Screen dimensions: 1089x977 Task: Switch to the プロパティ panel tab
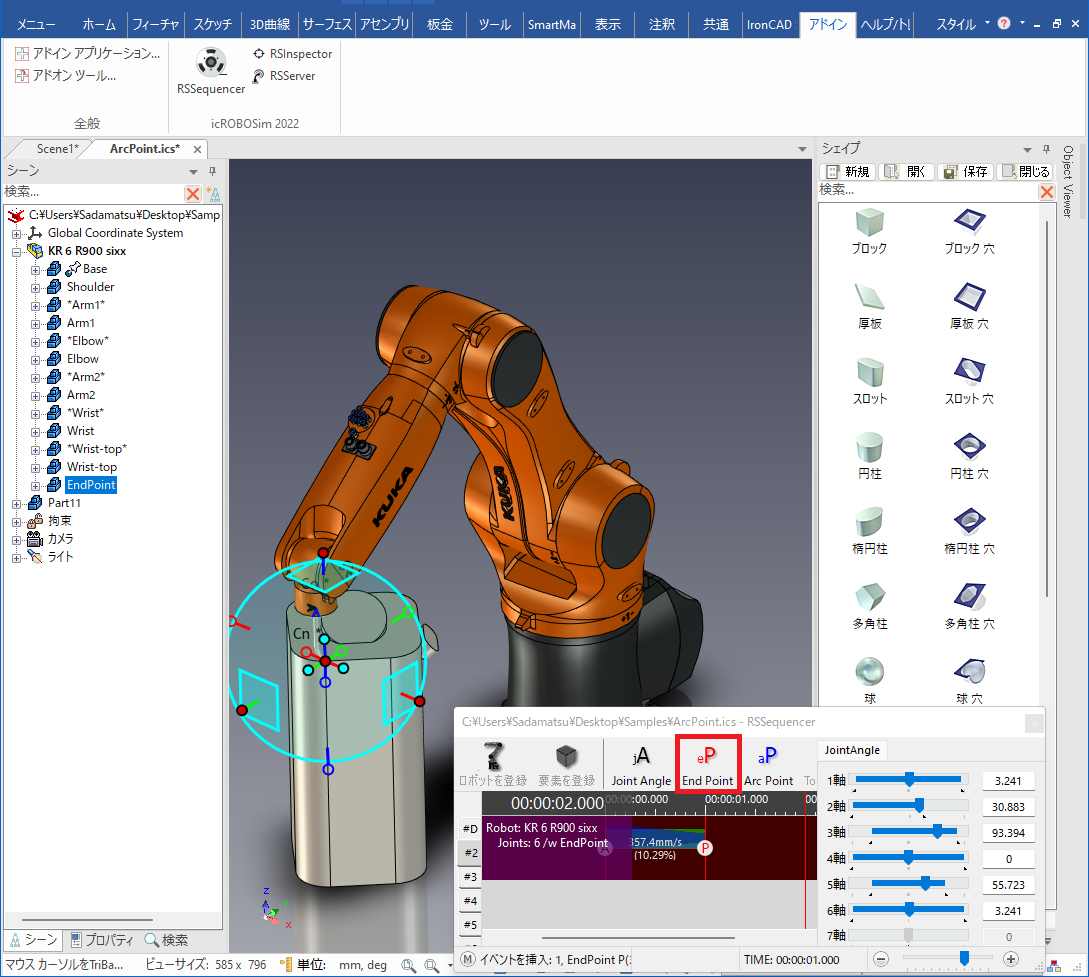pos(101,940)
